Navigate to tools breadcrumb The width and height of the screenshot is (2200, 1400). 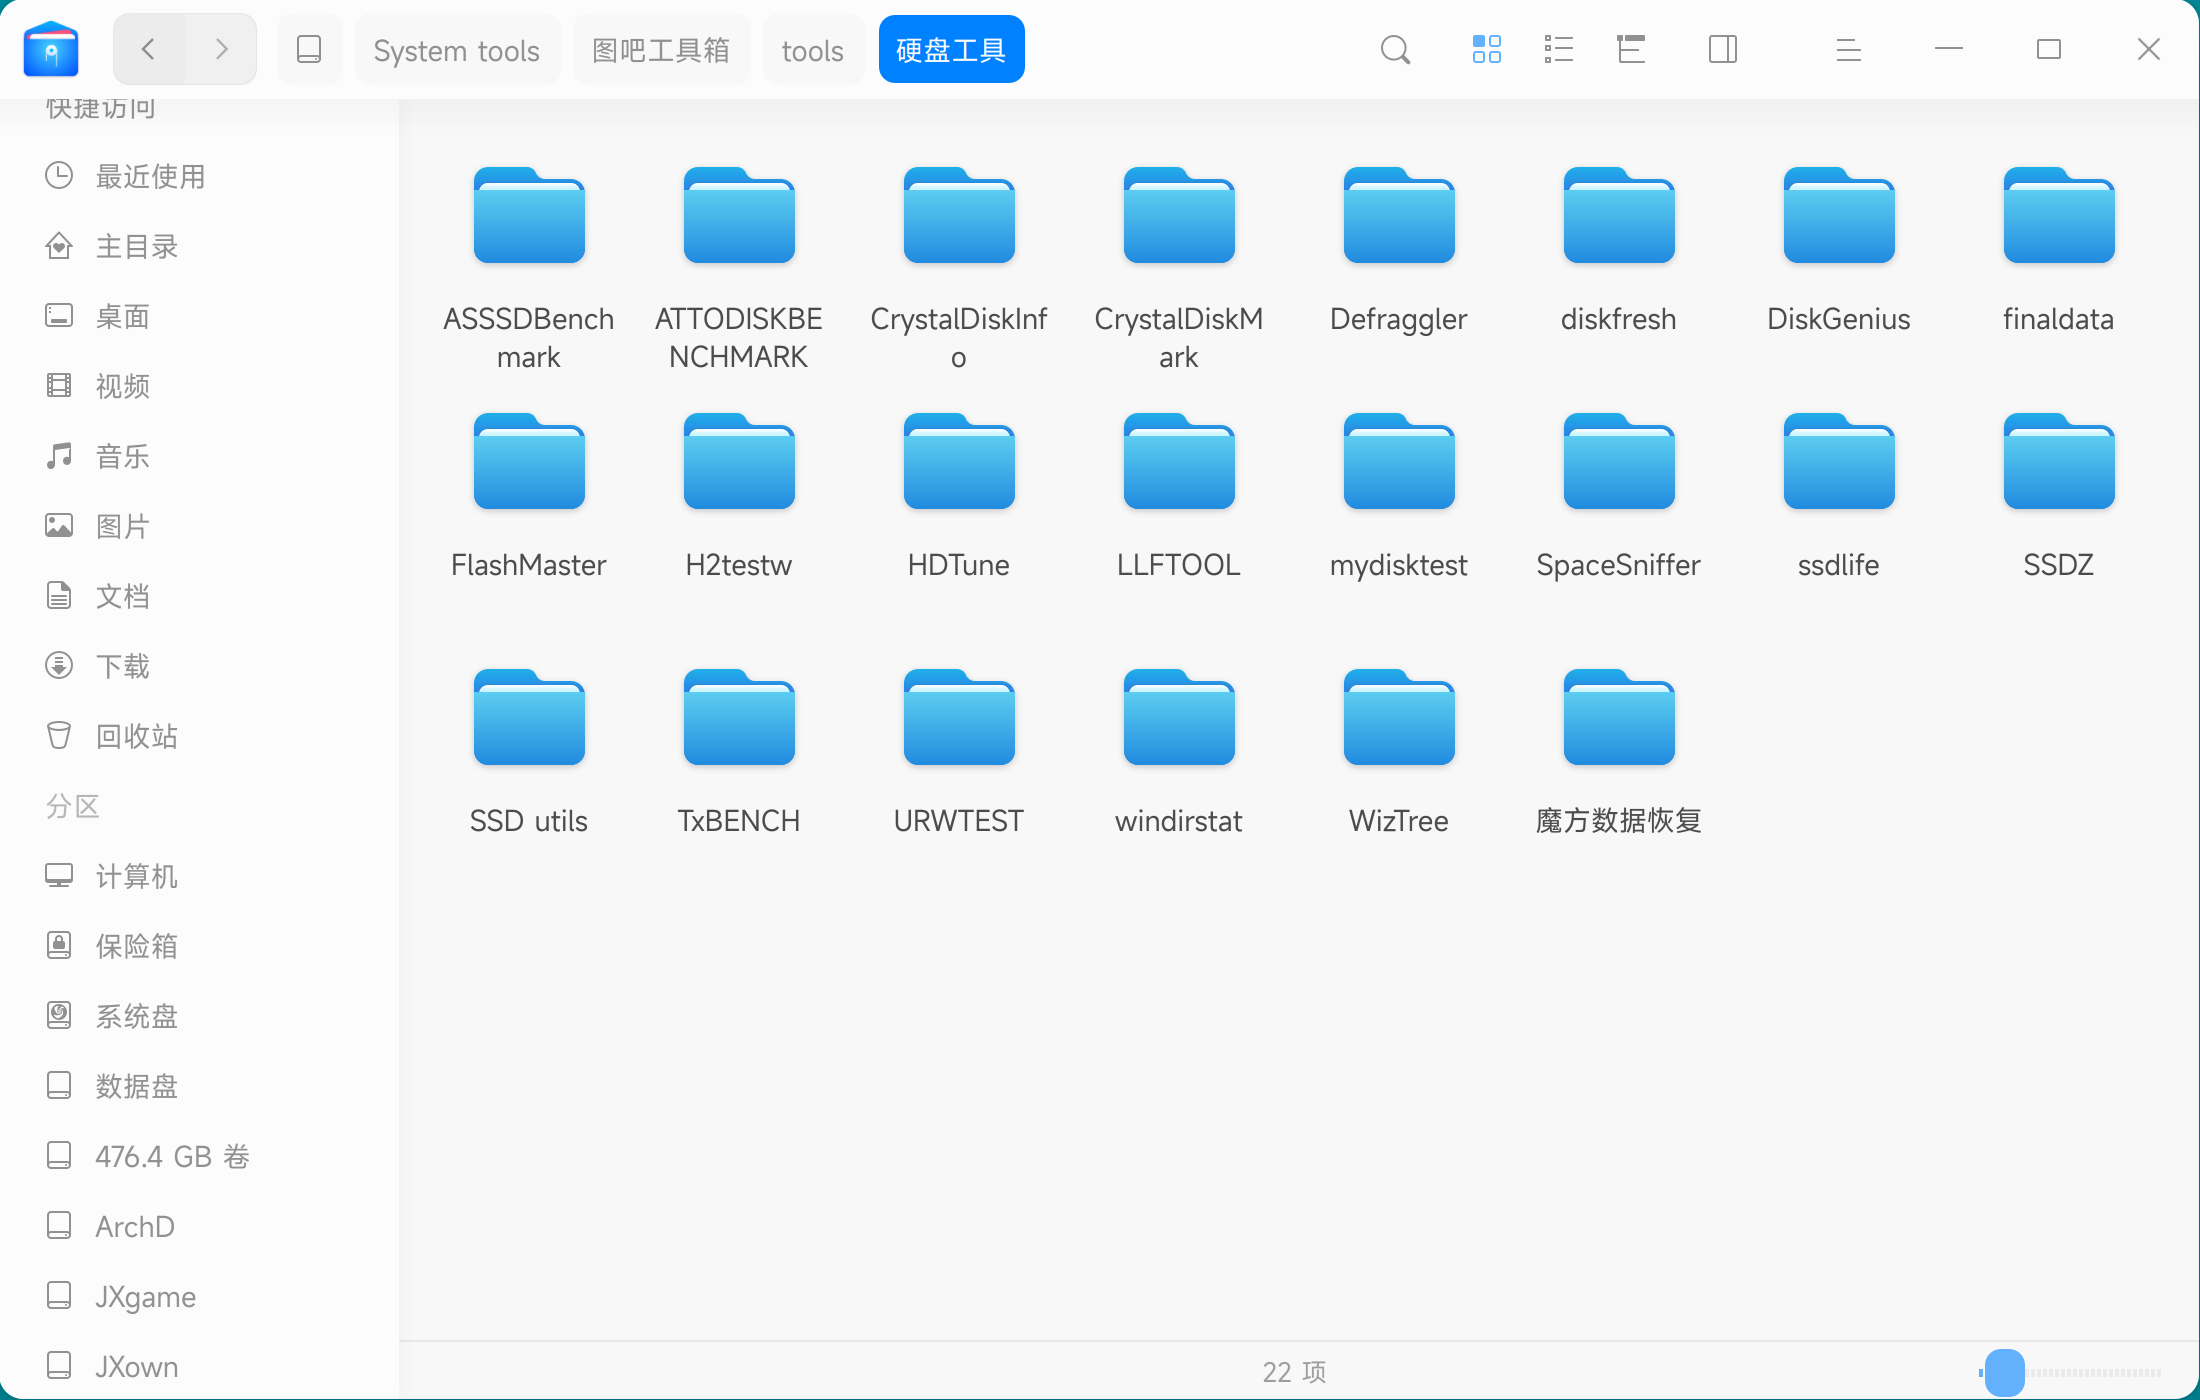[x=813, y=50]
